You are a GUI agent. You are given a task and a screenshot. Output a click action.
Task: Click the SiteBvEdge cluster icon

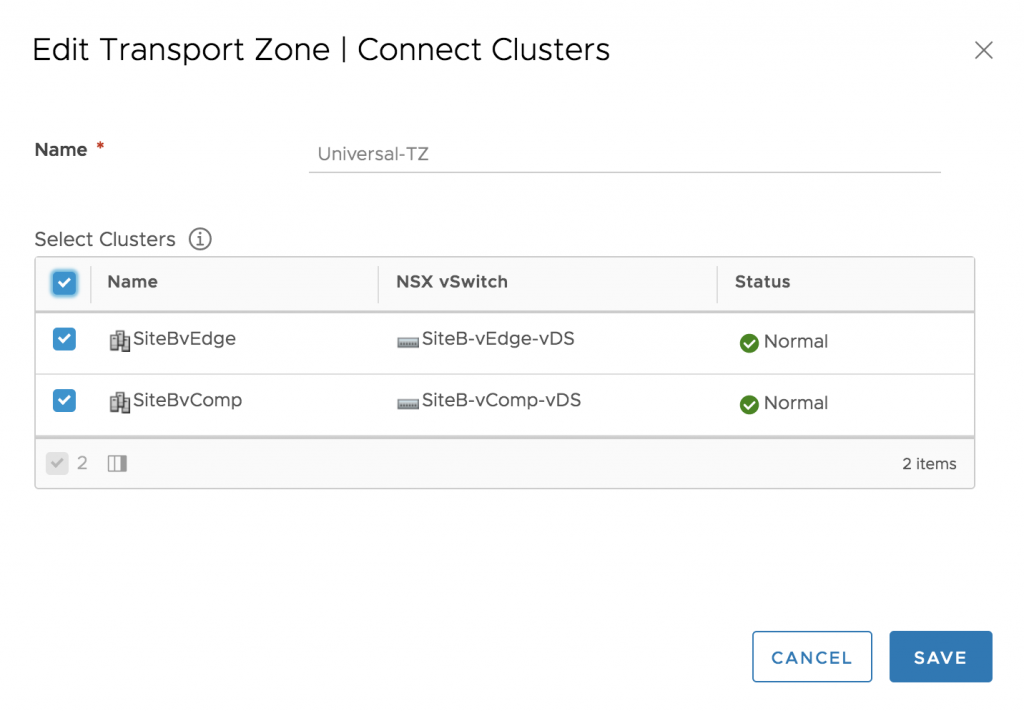[120, 341]
